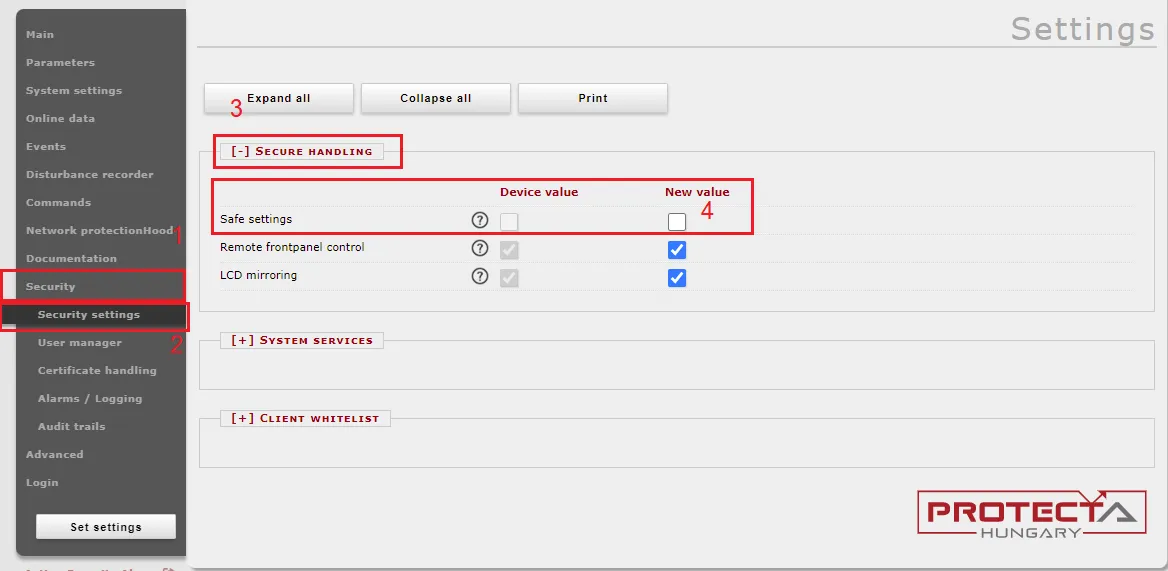
Task: Toggle the Security menu group
Action: point(51,287)
